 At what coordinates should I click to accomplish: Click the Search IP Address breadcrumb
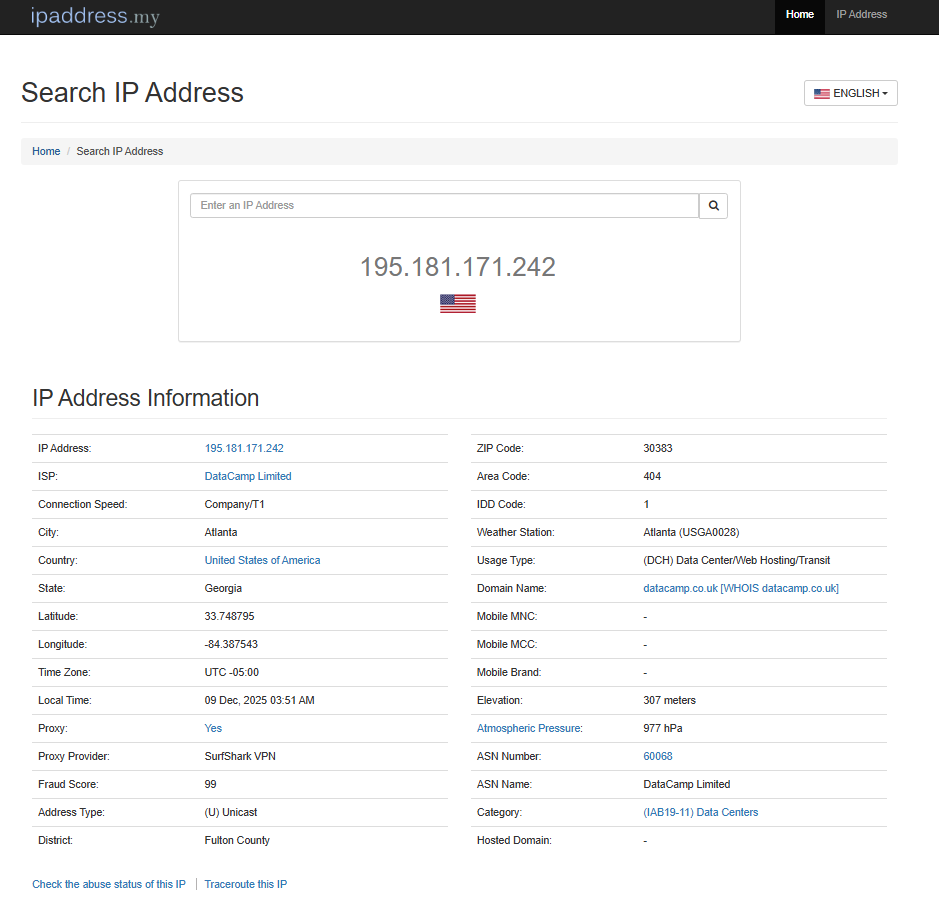tap(119, 151)
